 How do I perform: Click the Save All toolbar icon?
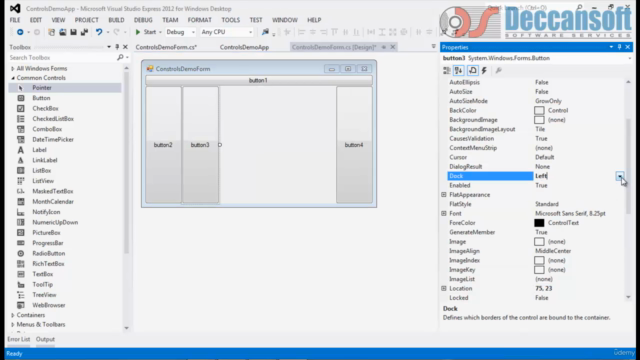point(84,32)
